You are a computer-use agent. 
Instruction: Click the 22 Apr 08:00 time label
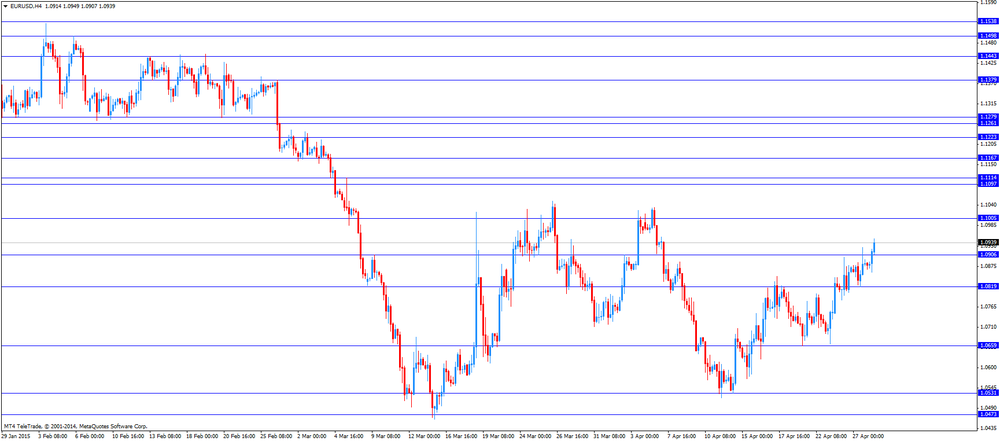832,436
